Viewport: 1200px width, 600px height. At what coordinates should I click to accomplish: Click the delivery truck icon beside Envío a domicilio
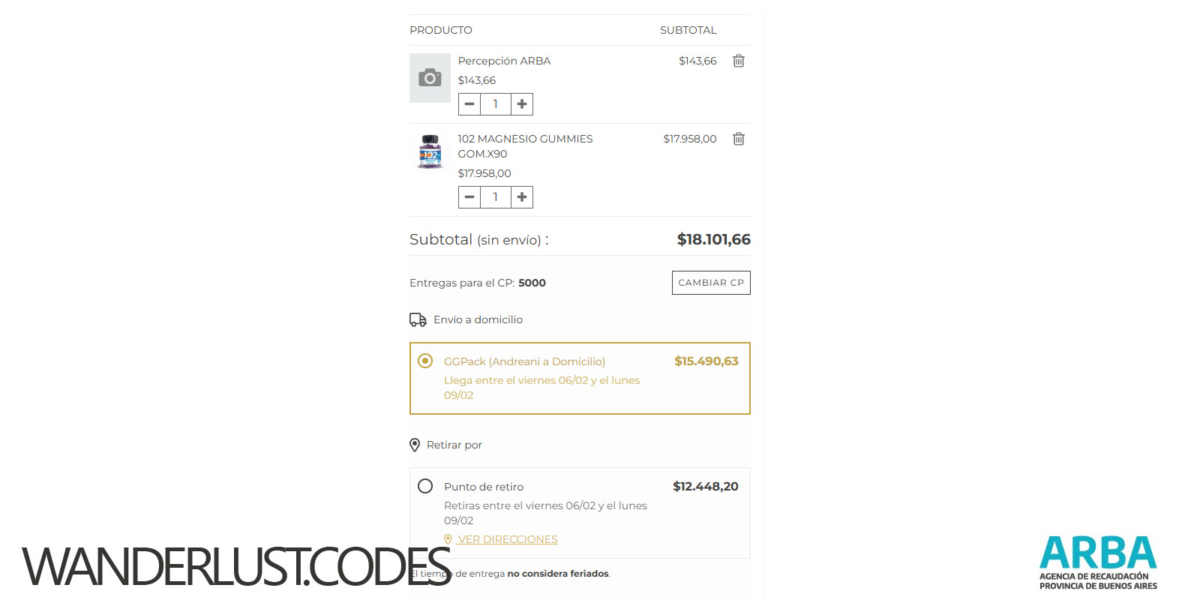click(x=417, y=319)
